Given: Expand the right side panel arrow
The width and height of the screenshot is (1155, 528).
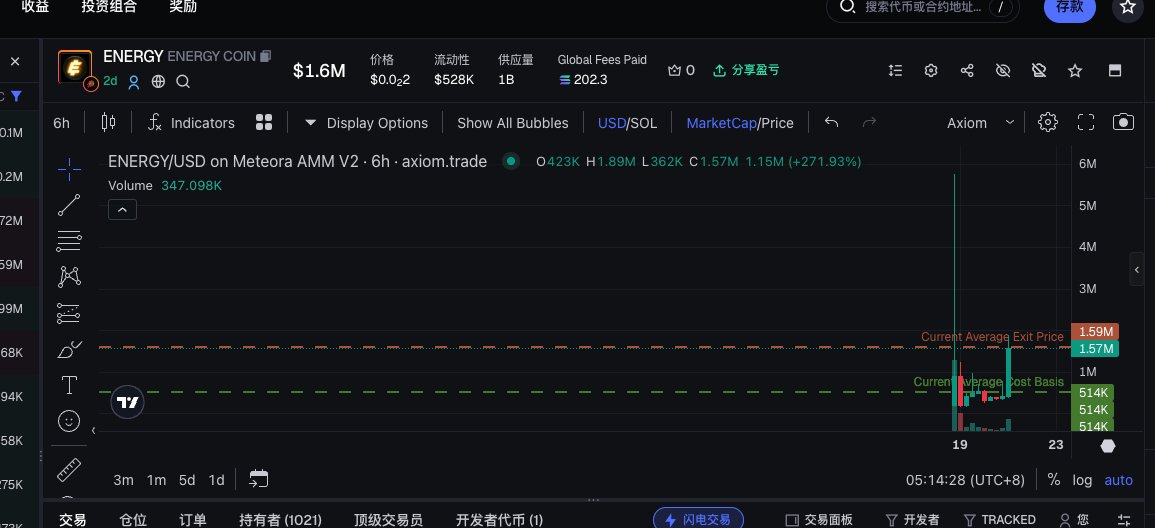Looking at the screenshot, I should tap(1137, 270).
